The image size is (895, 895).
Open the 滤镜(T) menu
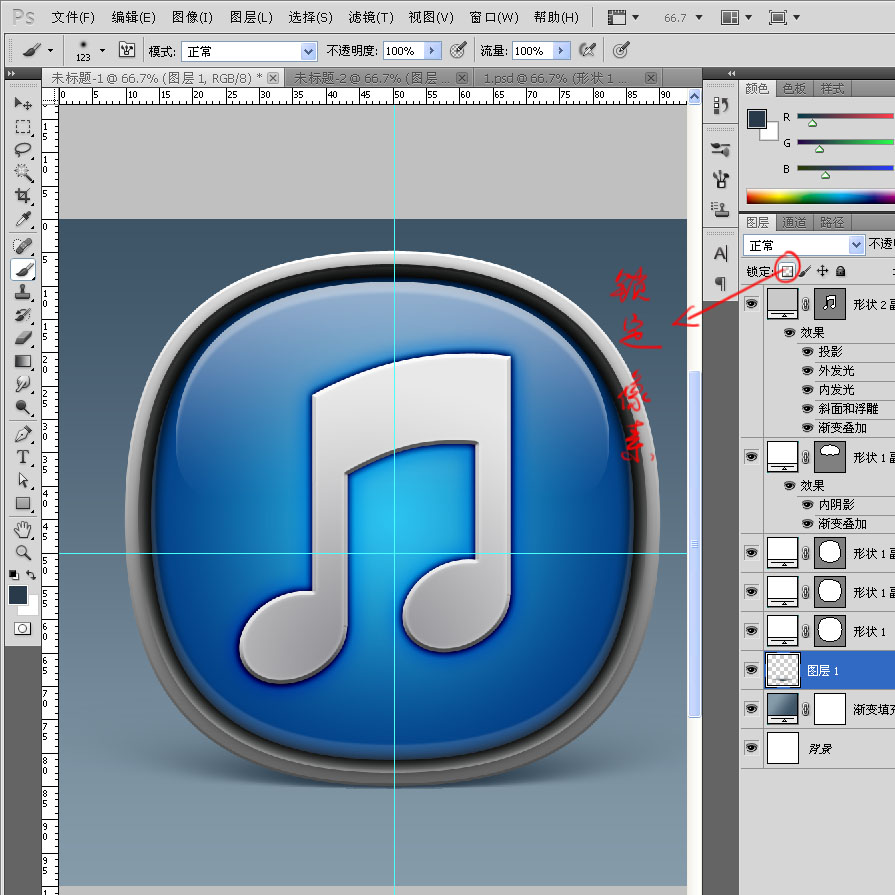coord(370,18)
